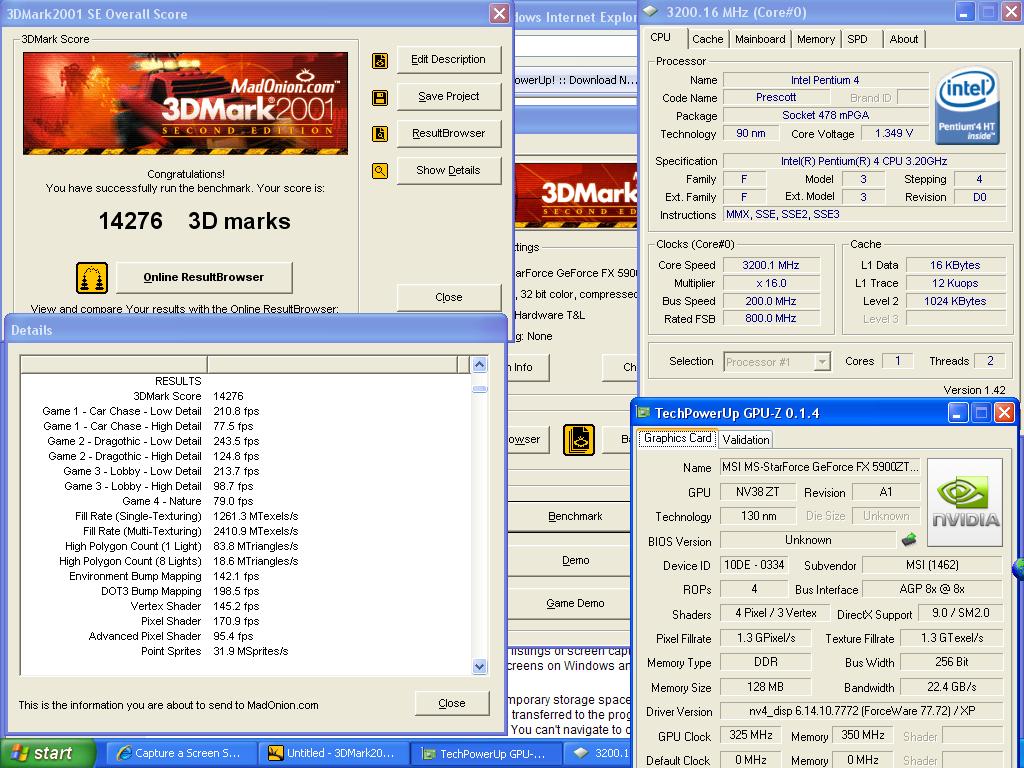Select 'Vertex Shader' result row
The height and width of the screenshot is (768, 1024).
point(246,606)
